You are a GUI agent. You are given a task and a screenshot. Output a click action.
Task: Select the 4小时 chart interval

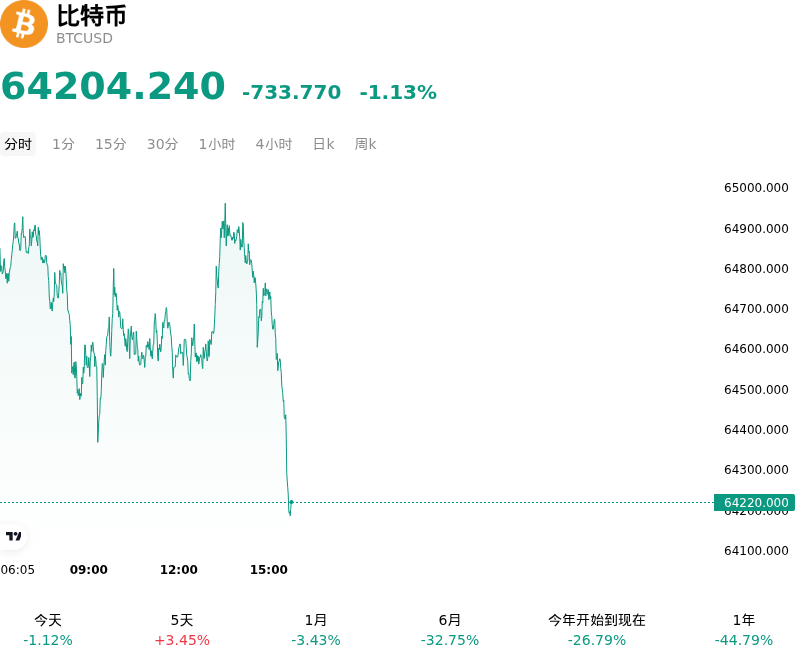tap(274, 144)
